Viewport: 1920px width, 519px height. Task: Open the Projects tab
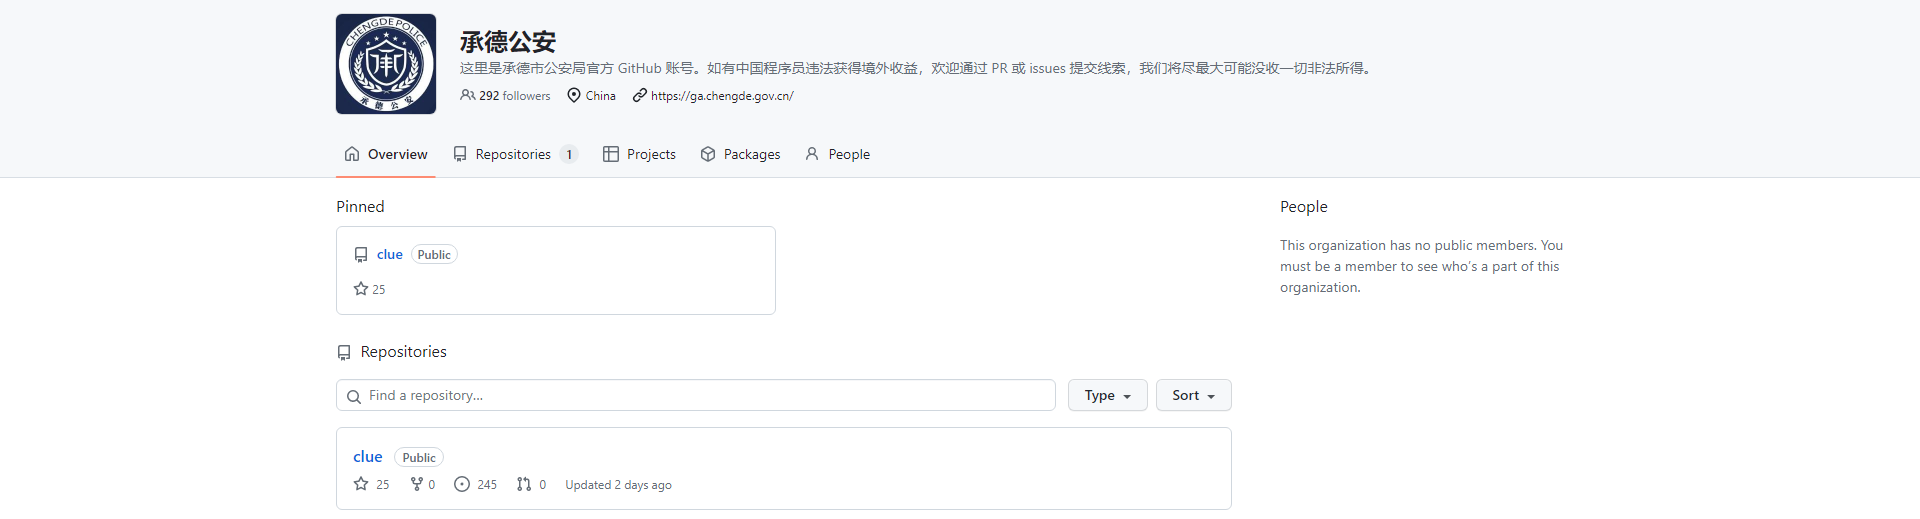coord(639,154)
